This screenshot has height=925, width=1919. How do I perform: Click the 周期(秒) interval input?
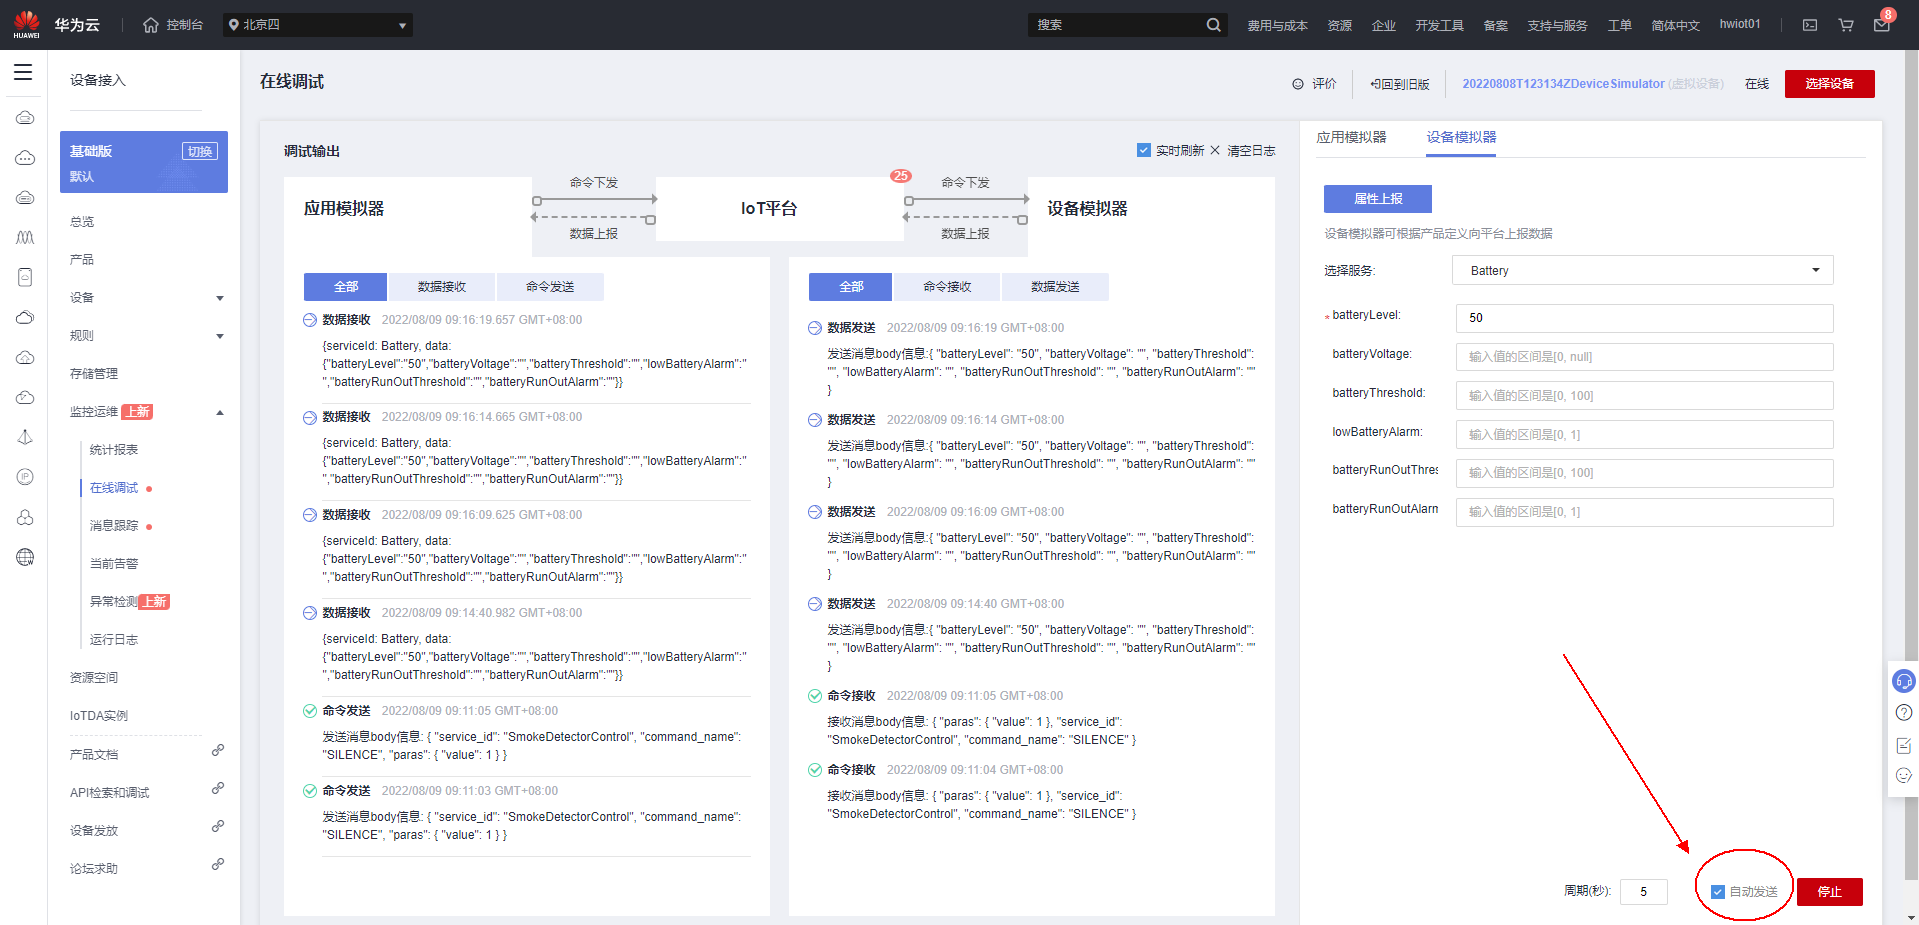point(1644,892)
